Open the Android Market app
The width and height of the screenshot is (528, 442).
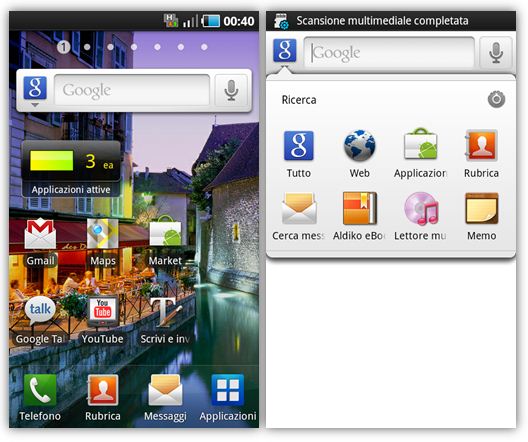click(x=165, y=242)
